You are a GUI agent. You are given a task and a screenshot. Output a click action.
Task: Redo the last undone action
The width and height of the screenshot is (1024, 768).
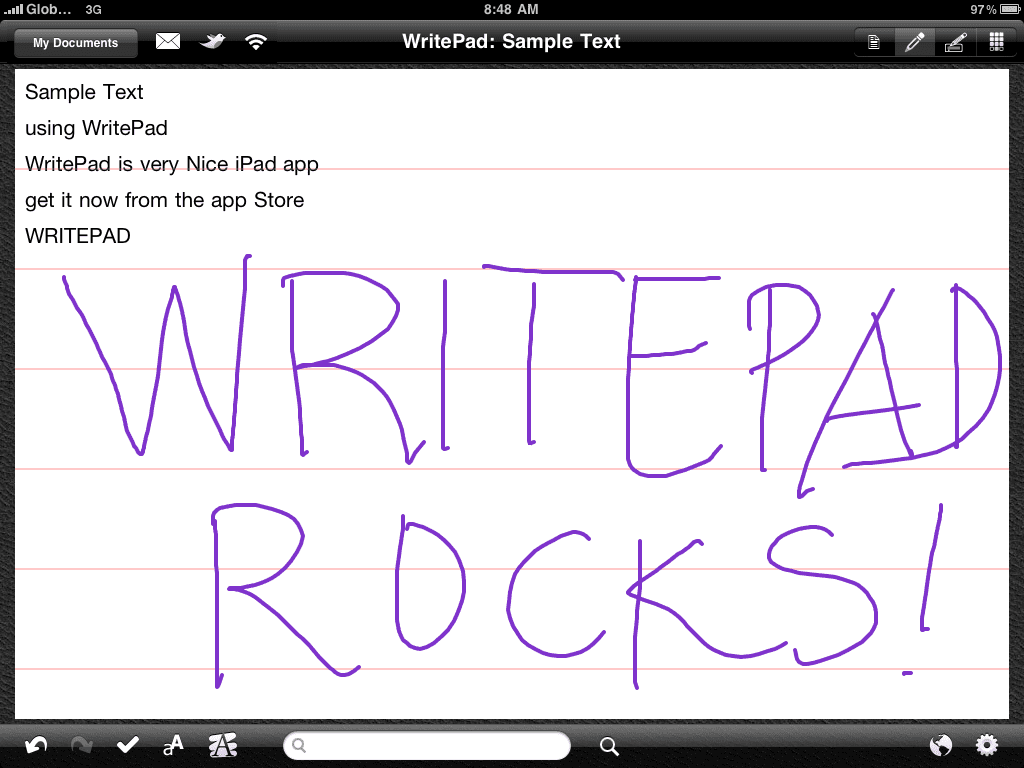coord(82,745)
